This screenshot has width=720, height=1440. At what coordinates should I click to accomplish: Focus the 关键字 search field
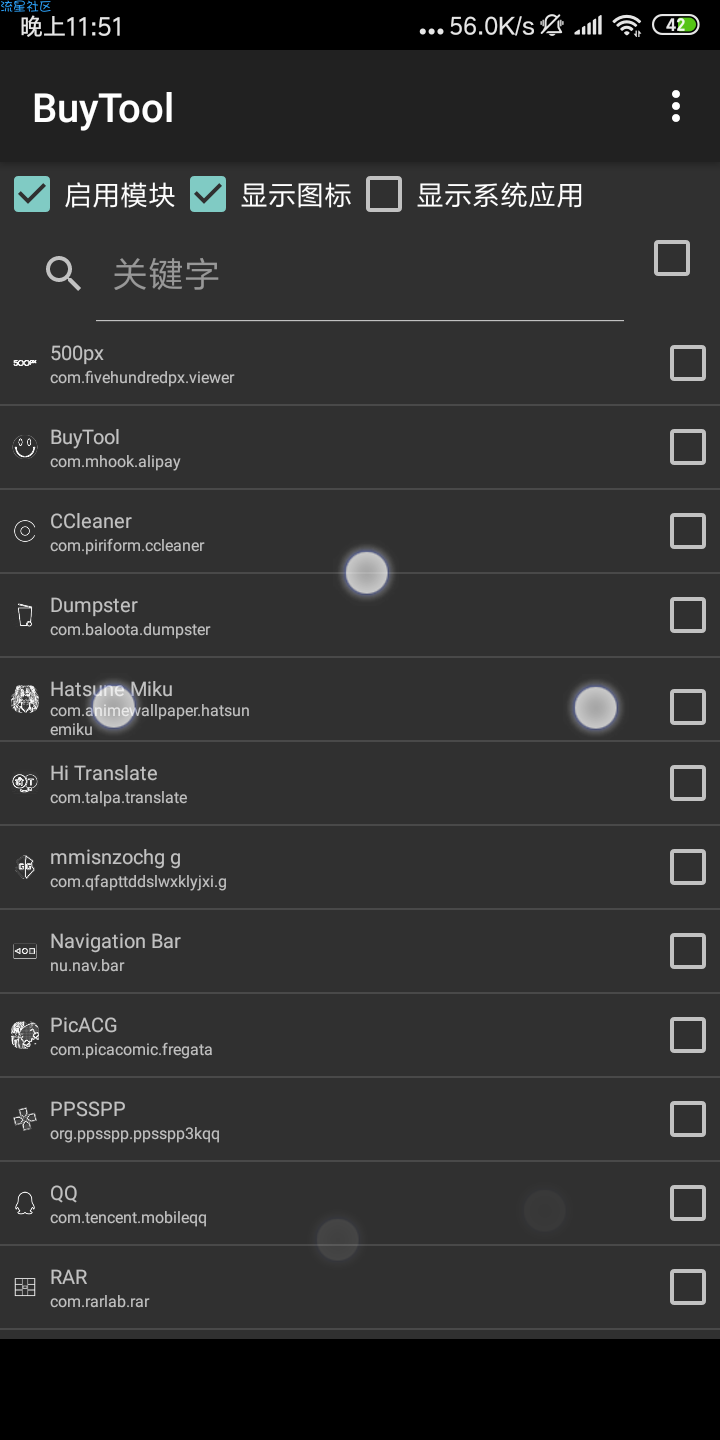[x=360, y=275]
